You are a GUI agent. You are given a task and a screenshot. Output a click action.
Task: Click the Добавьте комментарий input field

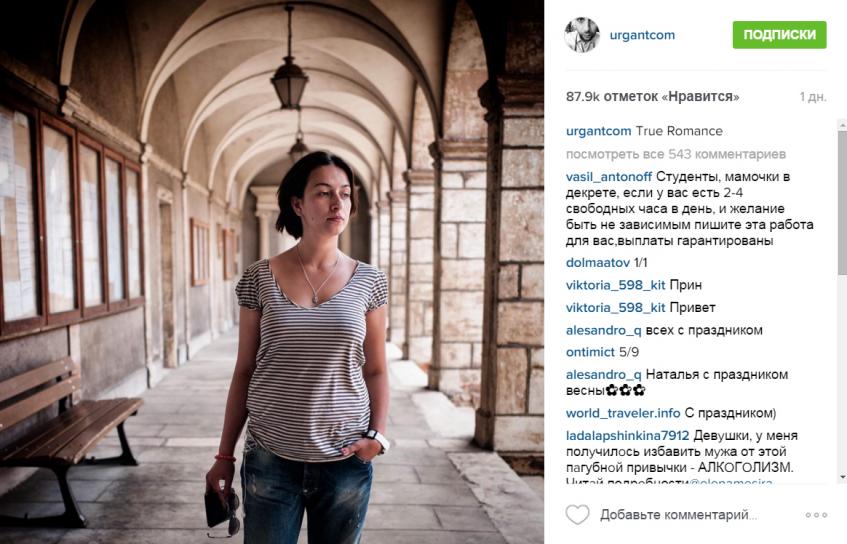[678, 515]
